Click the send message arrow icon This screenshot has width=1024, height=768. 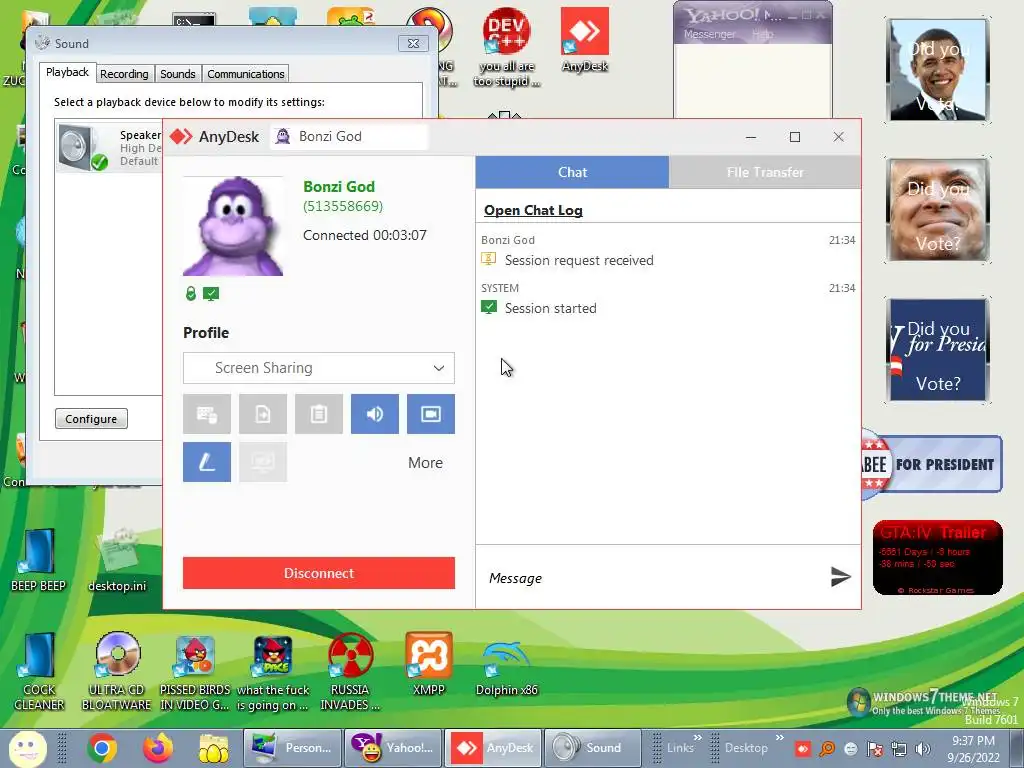click(x=840, y=577)
